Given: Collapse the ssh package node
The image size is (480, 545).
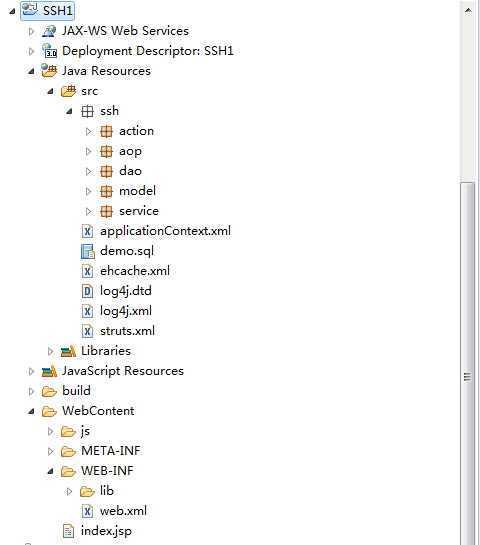Looking at the screenshot, I should [70, 111].
